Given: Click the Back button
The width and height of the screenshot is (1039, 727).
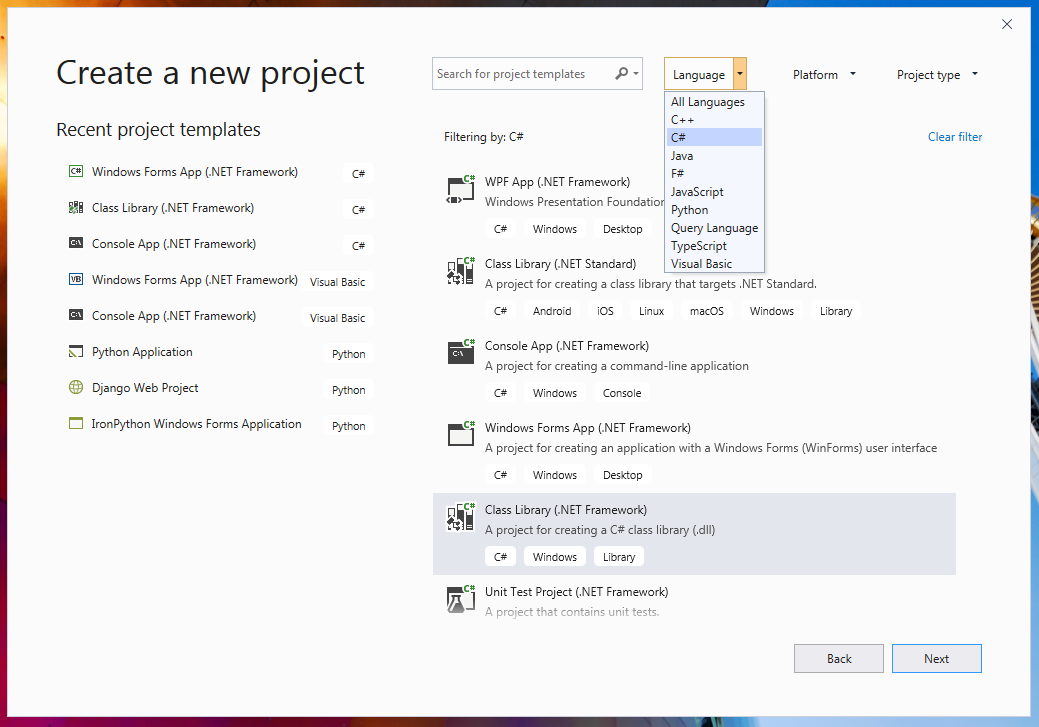Looking at the screenshot, I should point(839,659).
